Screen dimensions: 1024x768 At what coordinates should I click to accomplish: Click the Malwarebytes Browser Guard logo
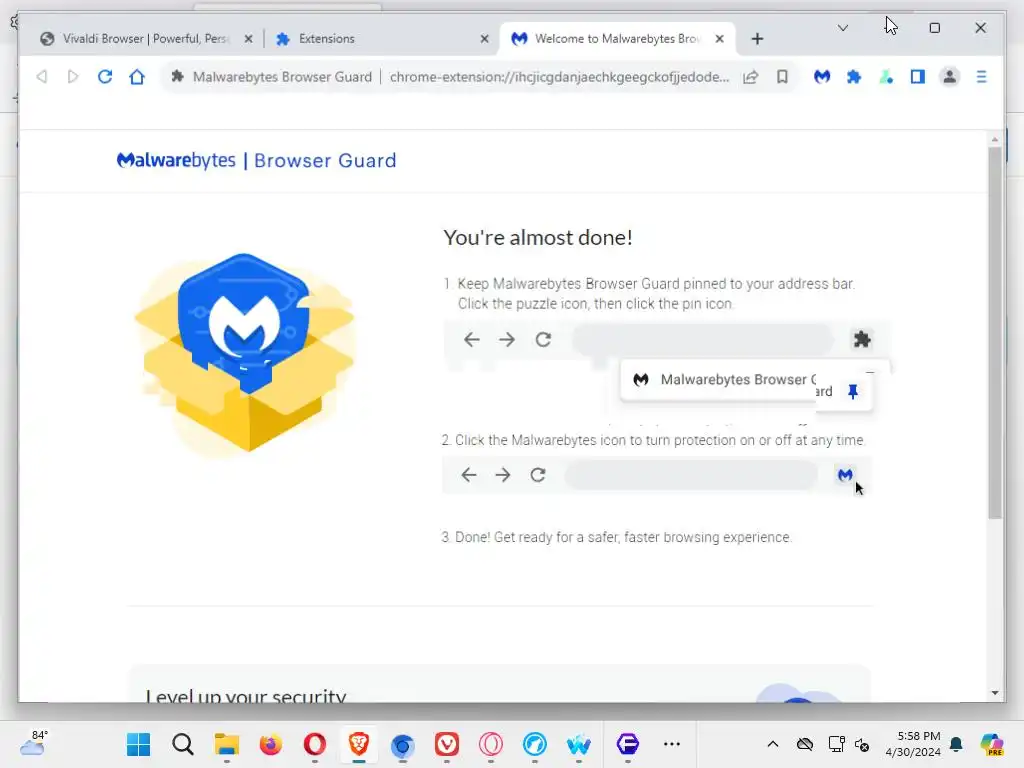[257, 160]
